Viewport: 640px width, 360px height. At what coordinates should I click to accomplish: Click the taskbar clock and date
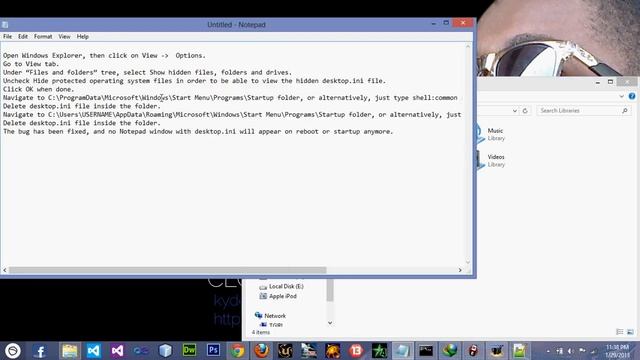pos(617,351)
